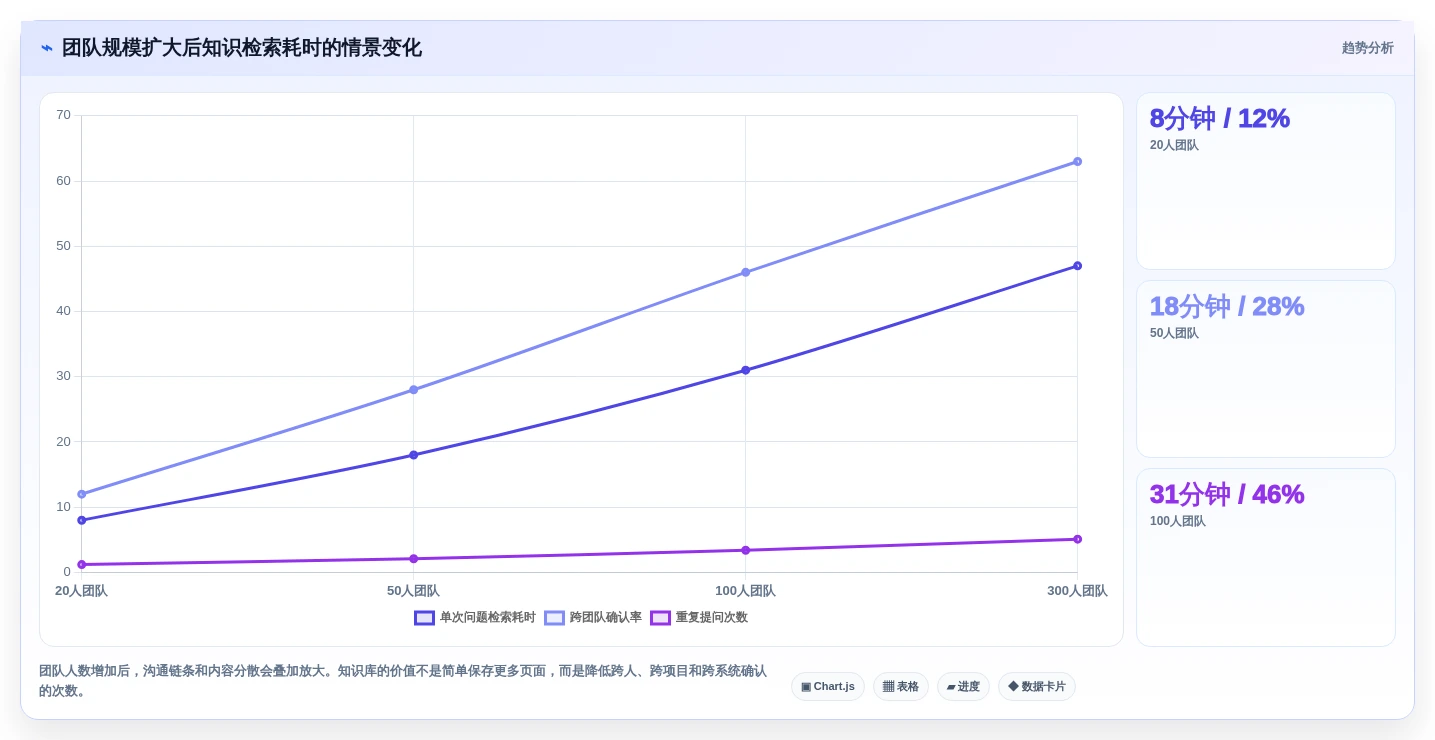Screen dimensions: 1435x740
Task: Click the description paragraph starting 团队人数增加后
Action: click(x=403, y=681)
